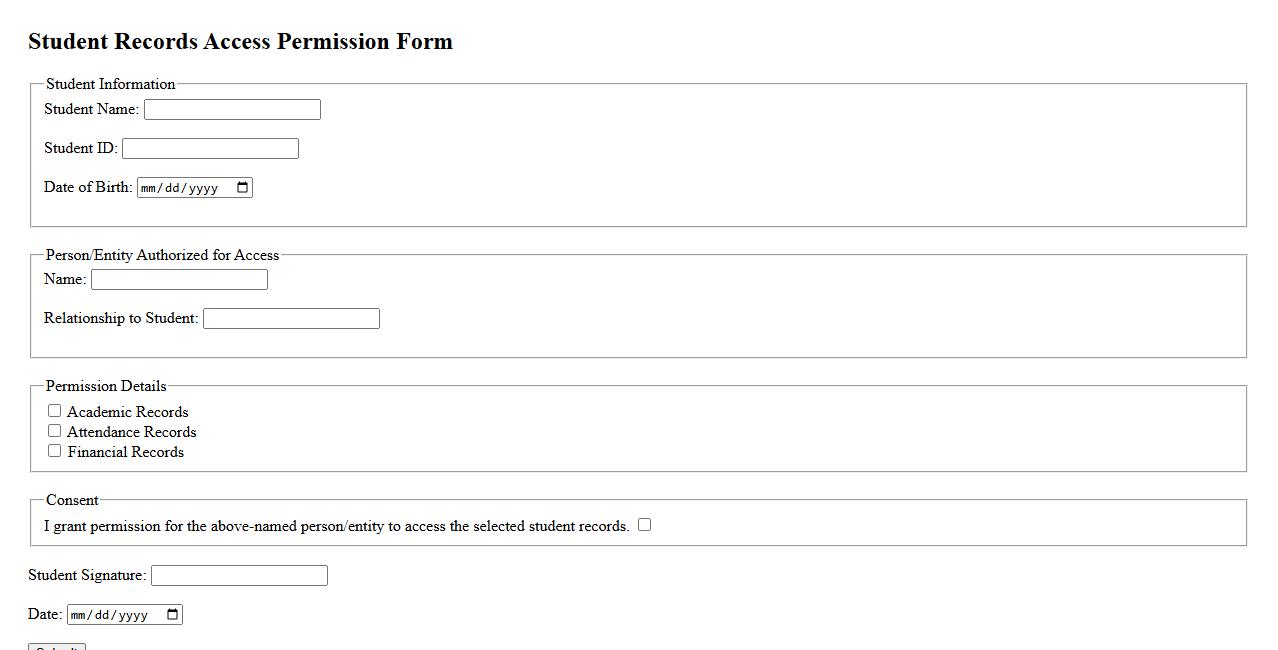Screen dimensions: 1278x650
Task: Click the Financial Records label text
Action: coord(125,452)
